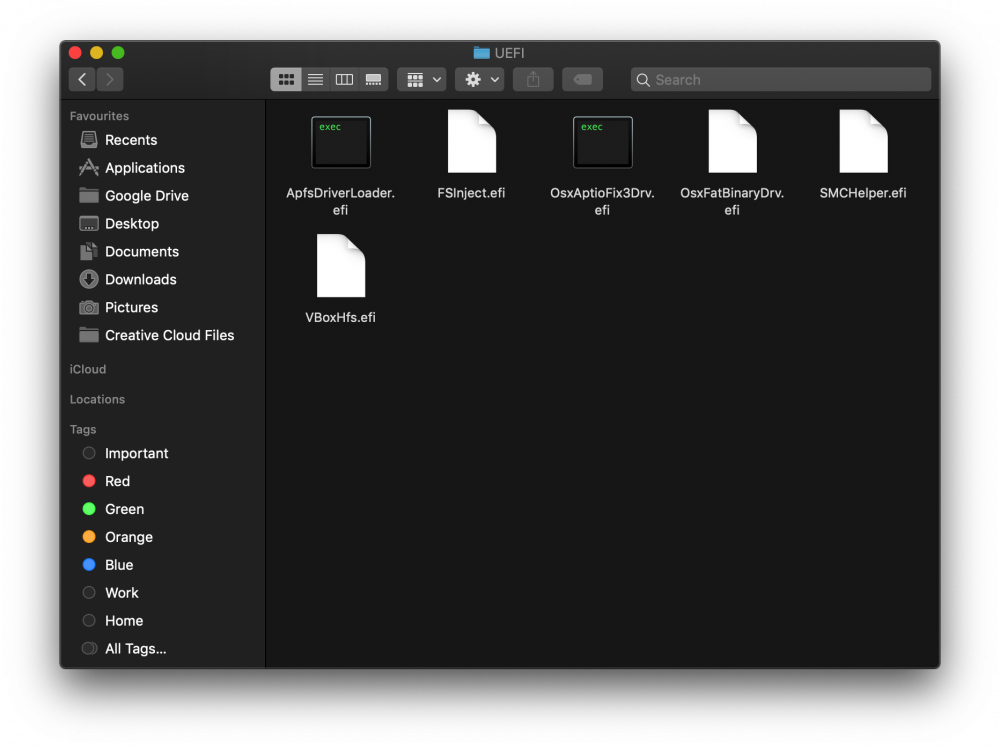Expand the iCloud sidebar section
1000x748 pixels.
[x=88, y=369]
